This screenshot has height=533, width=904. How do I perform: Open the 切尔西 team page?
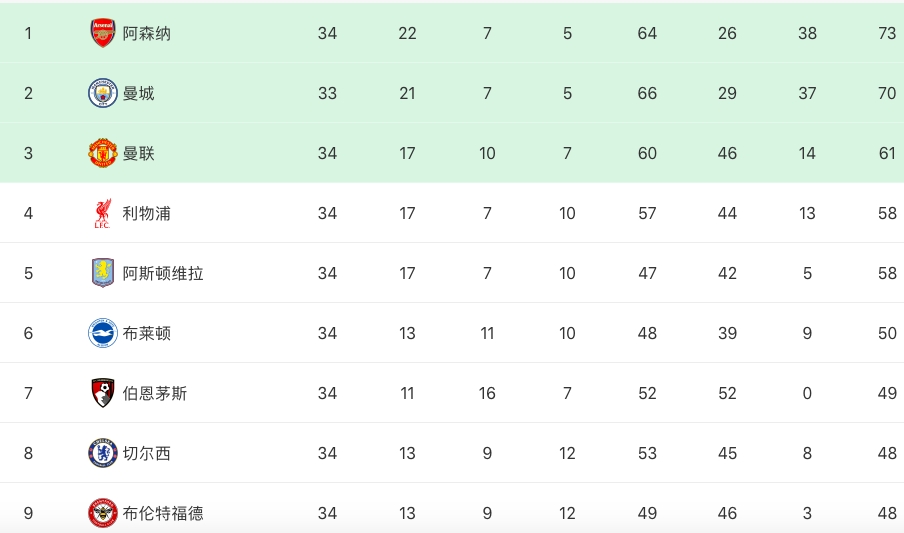(147, 453)
